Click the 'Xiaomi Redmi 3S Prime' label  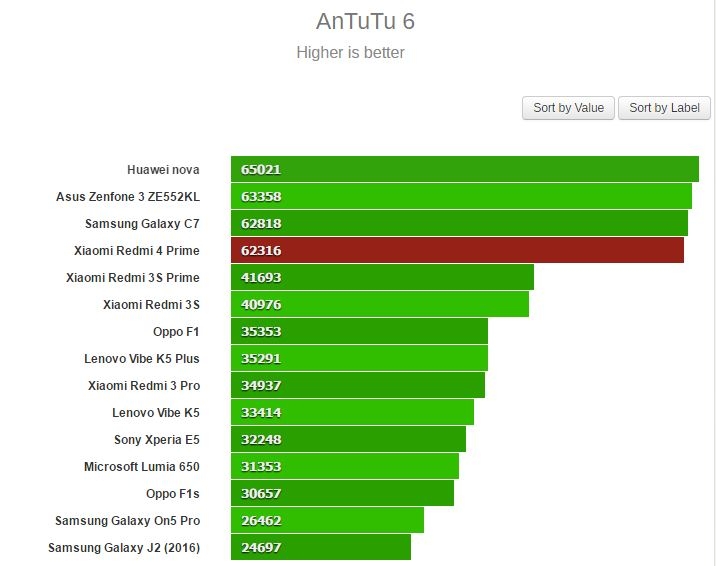[132, 278]
